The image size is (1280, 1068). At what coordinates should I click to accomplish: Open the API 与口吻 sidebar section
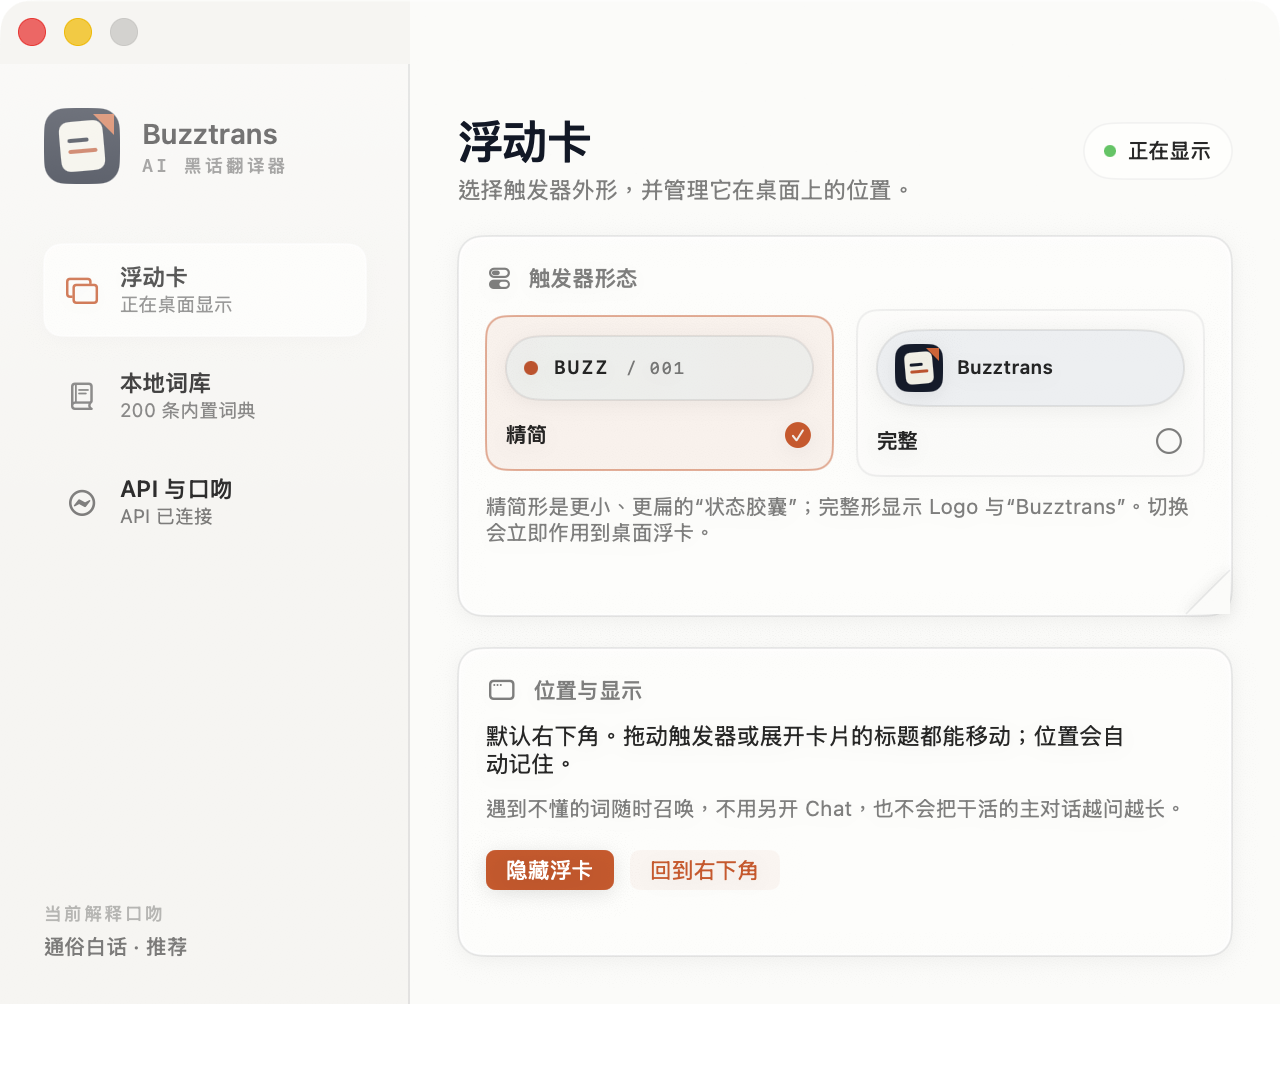point(205,502)
